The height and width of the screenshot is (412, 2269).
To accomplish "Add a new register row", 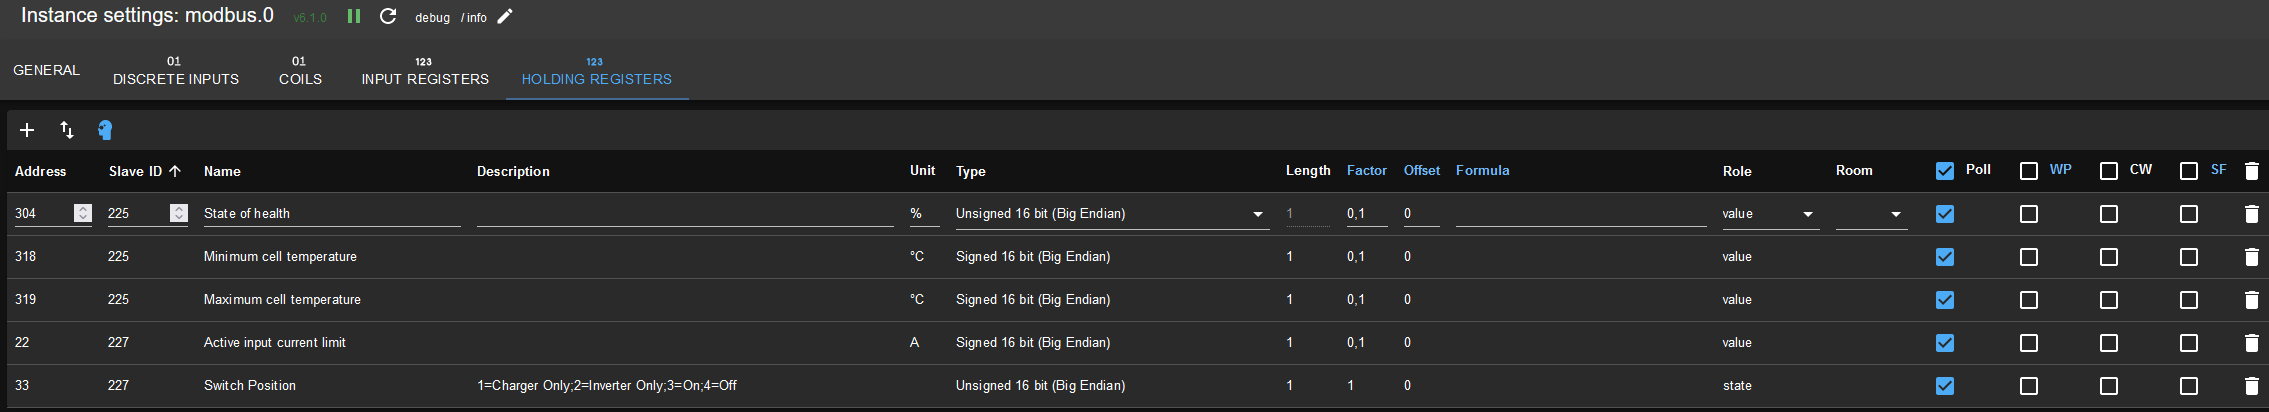I will (27, 130).
